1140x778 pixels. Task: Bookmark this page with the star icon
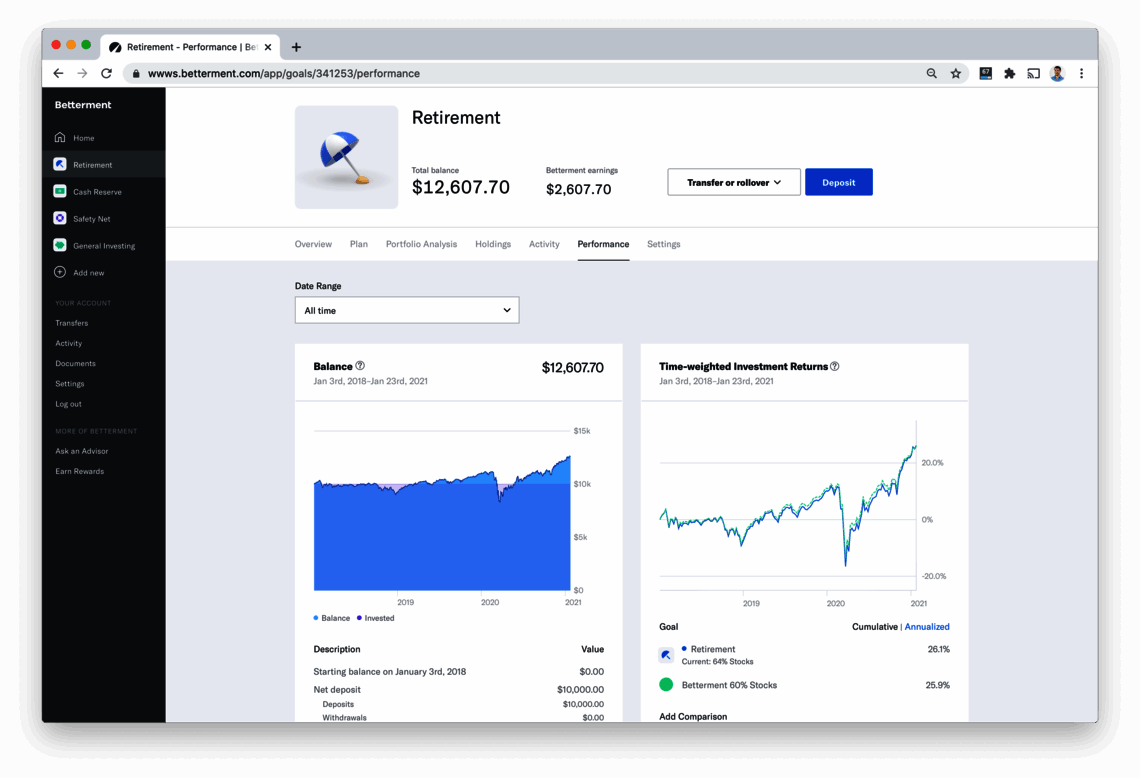[955, 73]
